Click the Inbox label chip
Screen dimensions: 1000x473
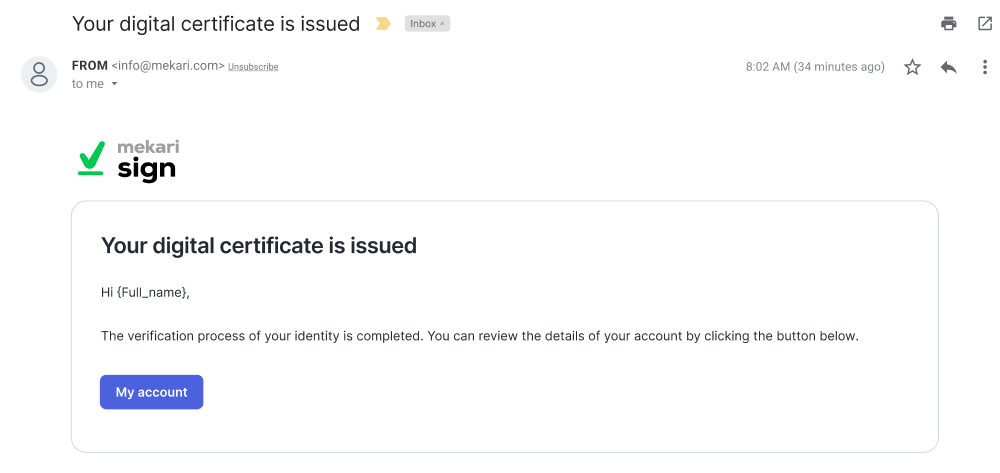pyautogui.click(x=423, y=24)
